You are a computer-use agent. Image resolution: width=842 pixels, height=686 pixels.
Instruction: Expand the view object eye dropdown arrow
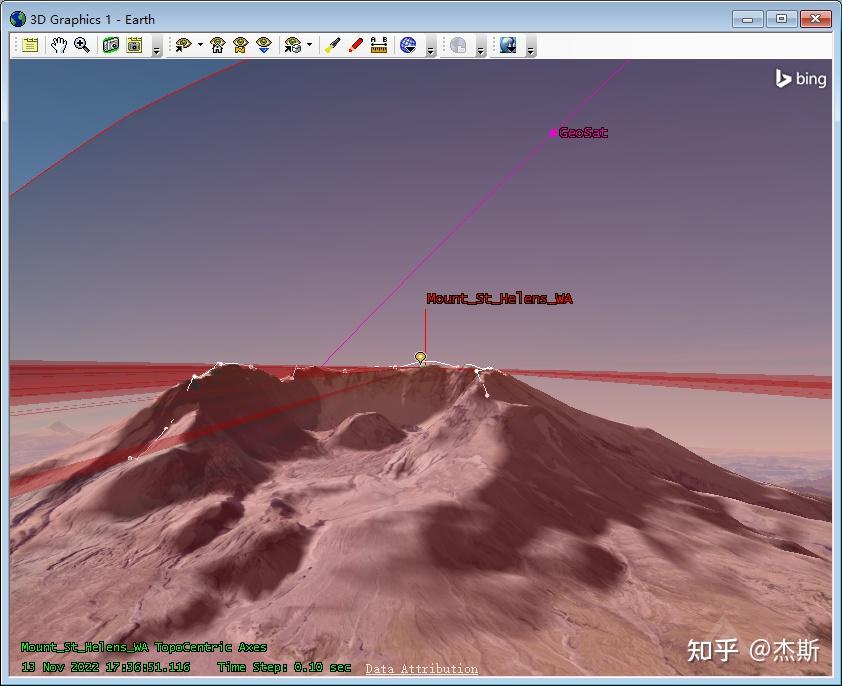[309, 45]
